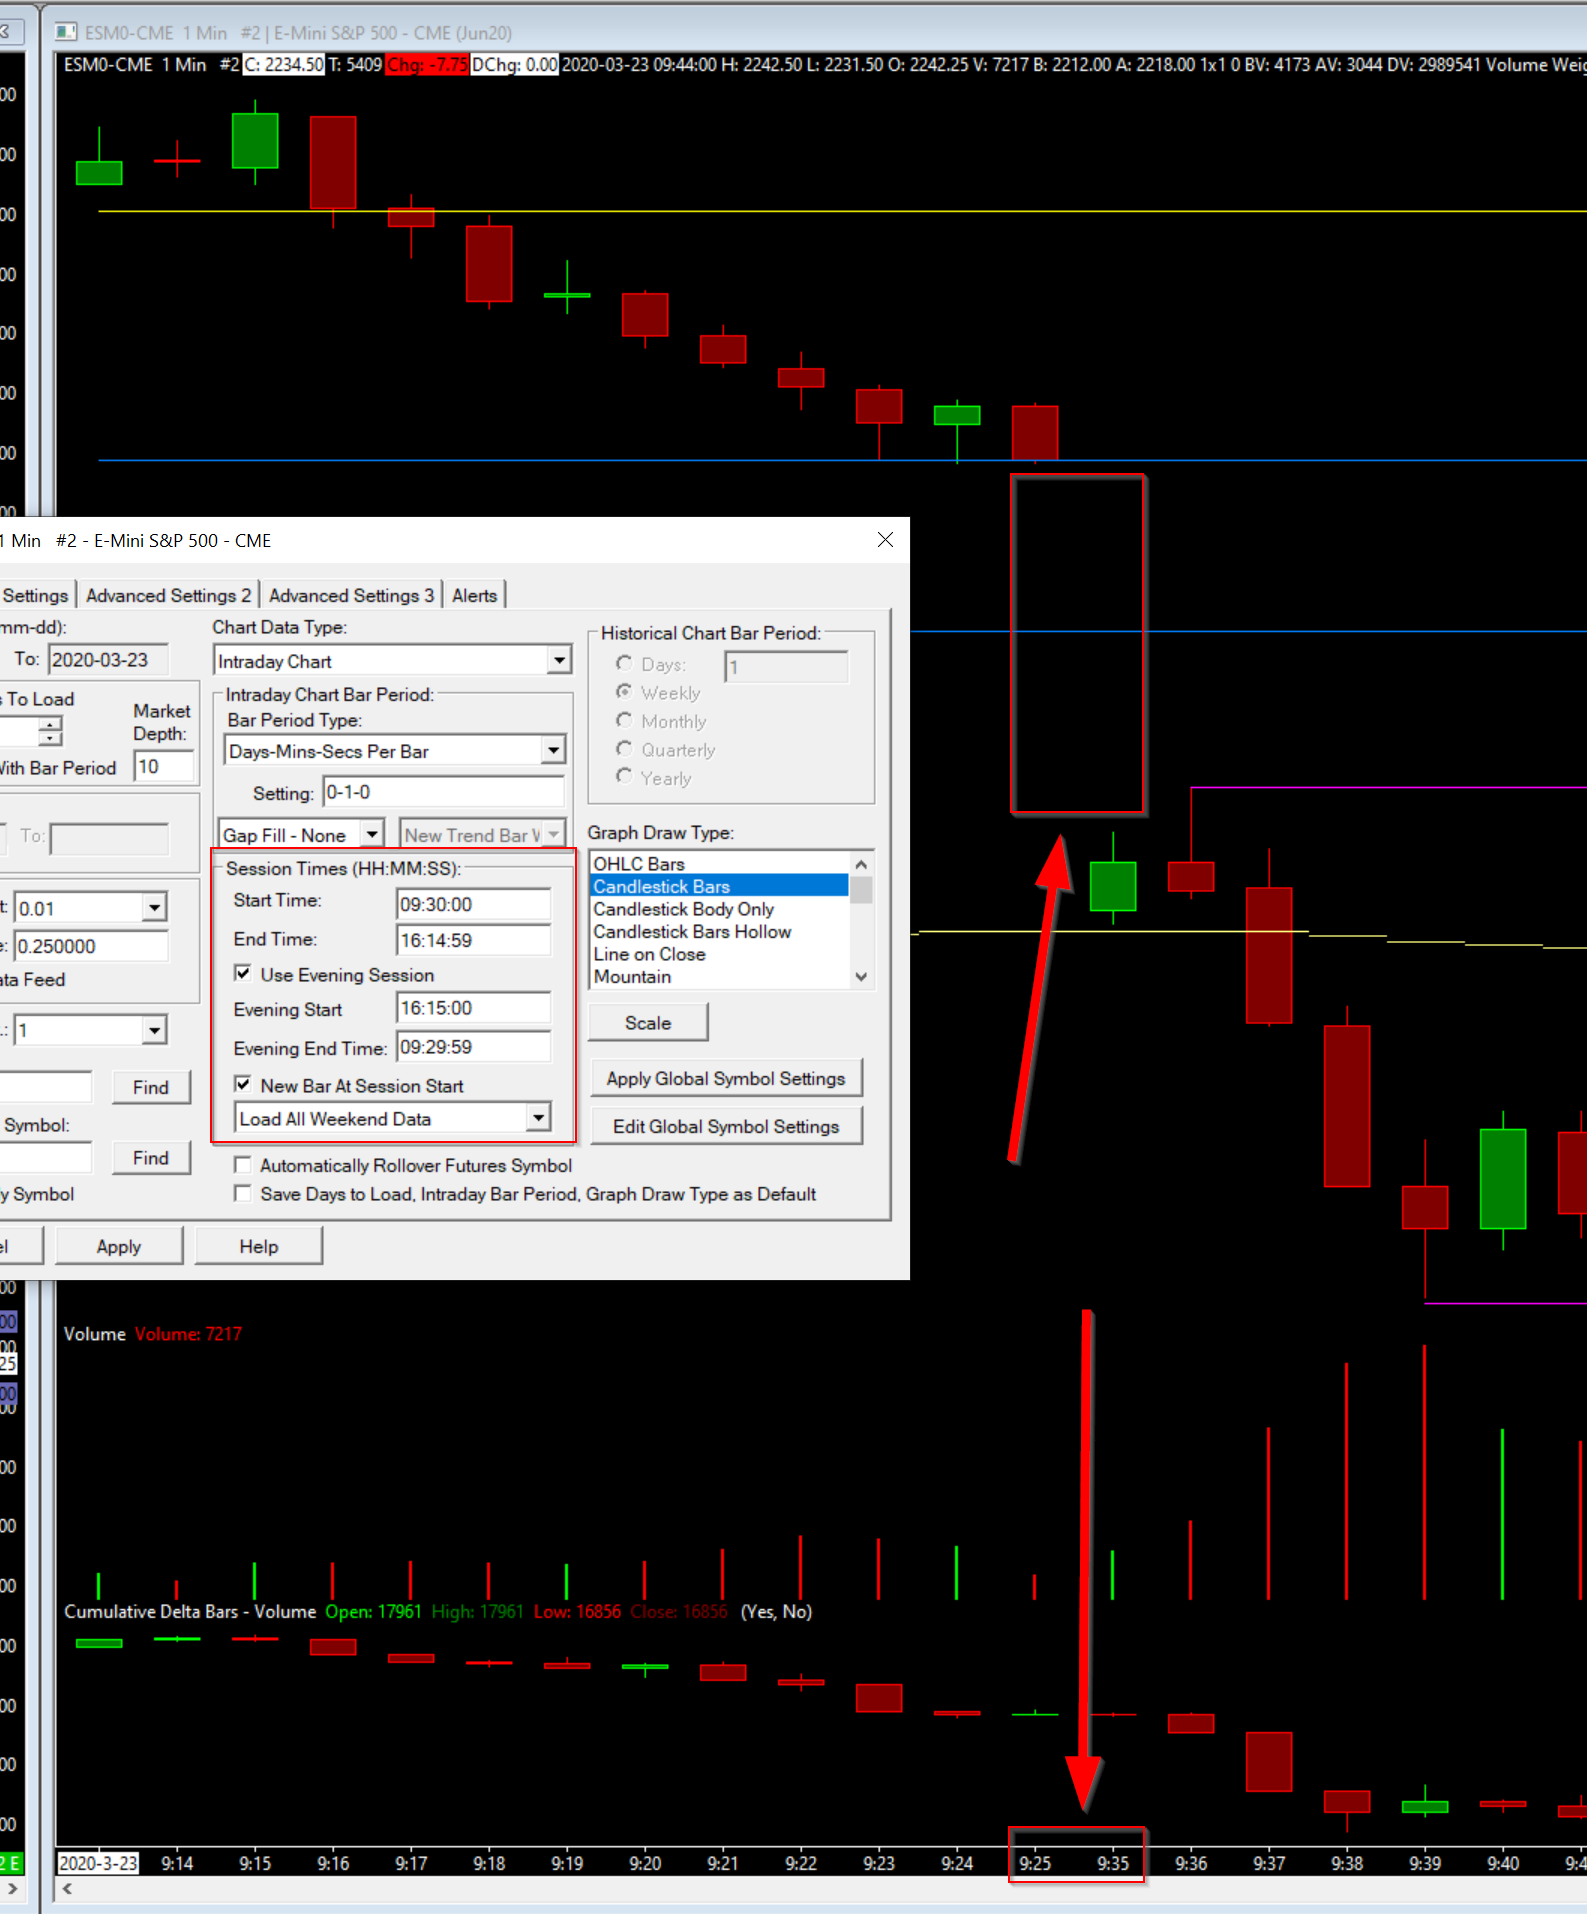The width and height of the screenshot is (1587, 1914).
Task: Focus the Evening Start time field
Action: tap(473, 1008)
